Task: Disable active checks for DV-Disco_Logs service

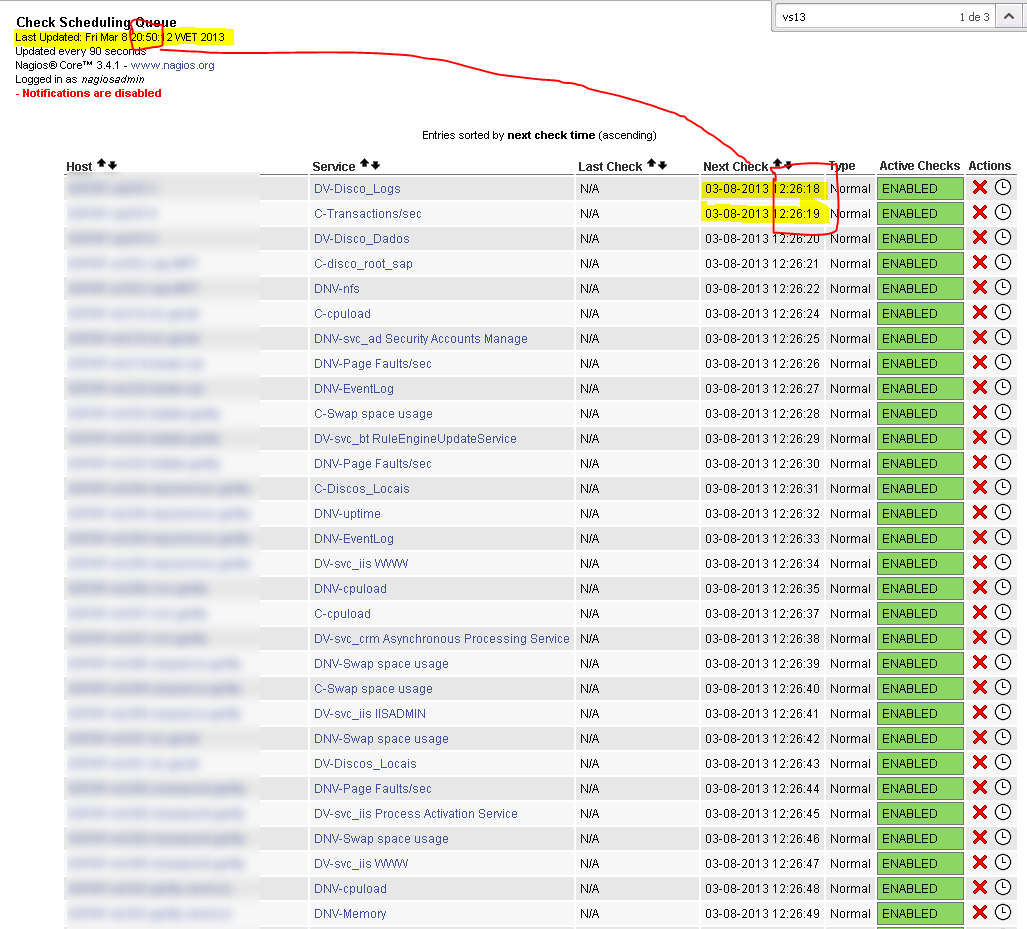Action: click(x=979, y=188)
